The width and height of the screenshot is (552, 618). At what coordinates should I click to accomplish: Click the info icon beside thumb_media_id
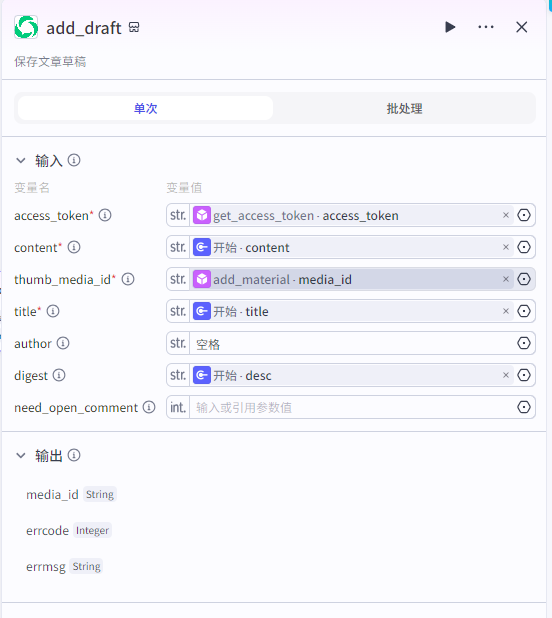(x=128, y=279)
